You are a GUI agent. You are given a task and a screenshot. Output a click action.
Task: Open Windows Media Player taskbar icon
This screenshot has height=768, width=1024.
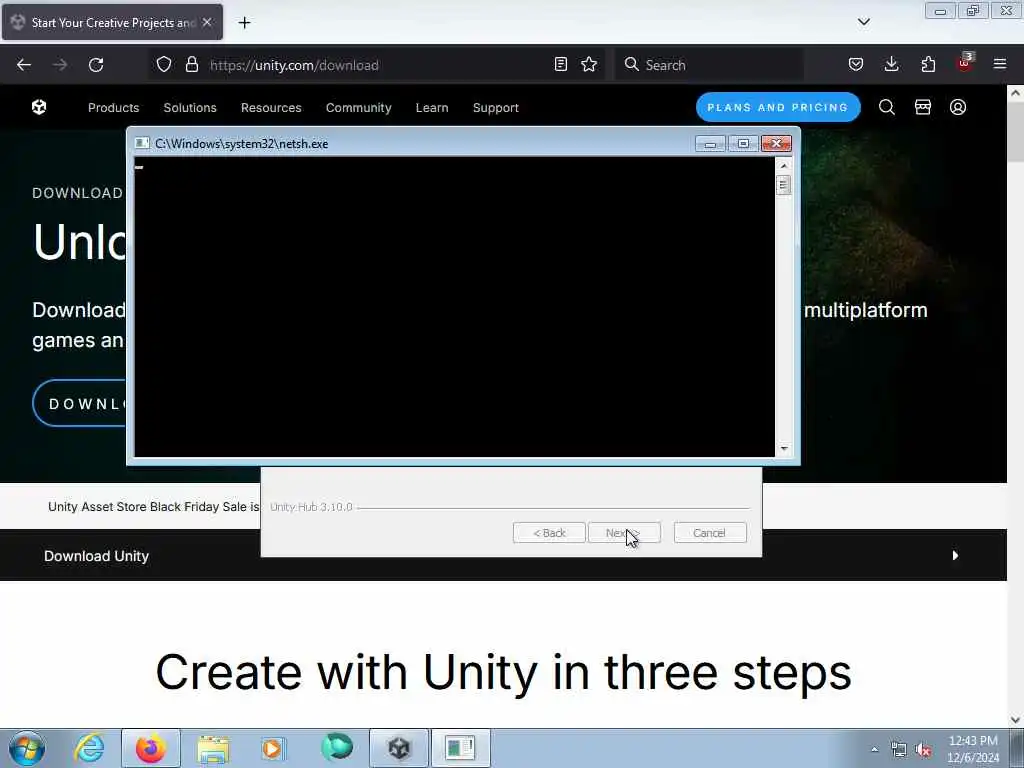tap(272, 748)
